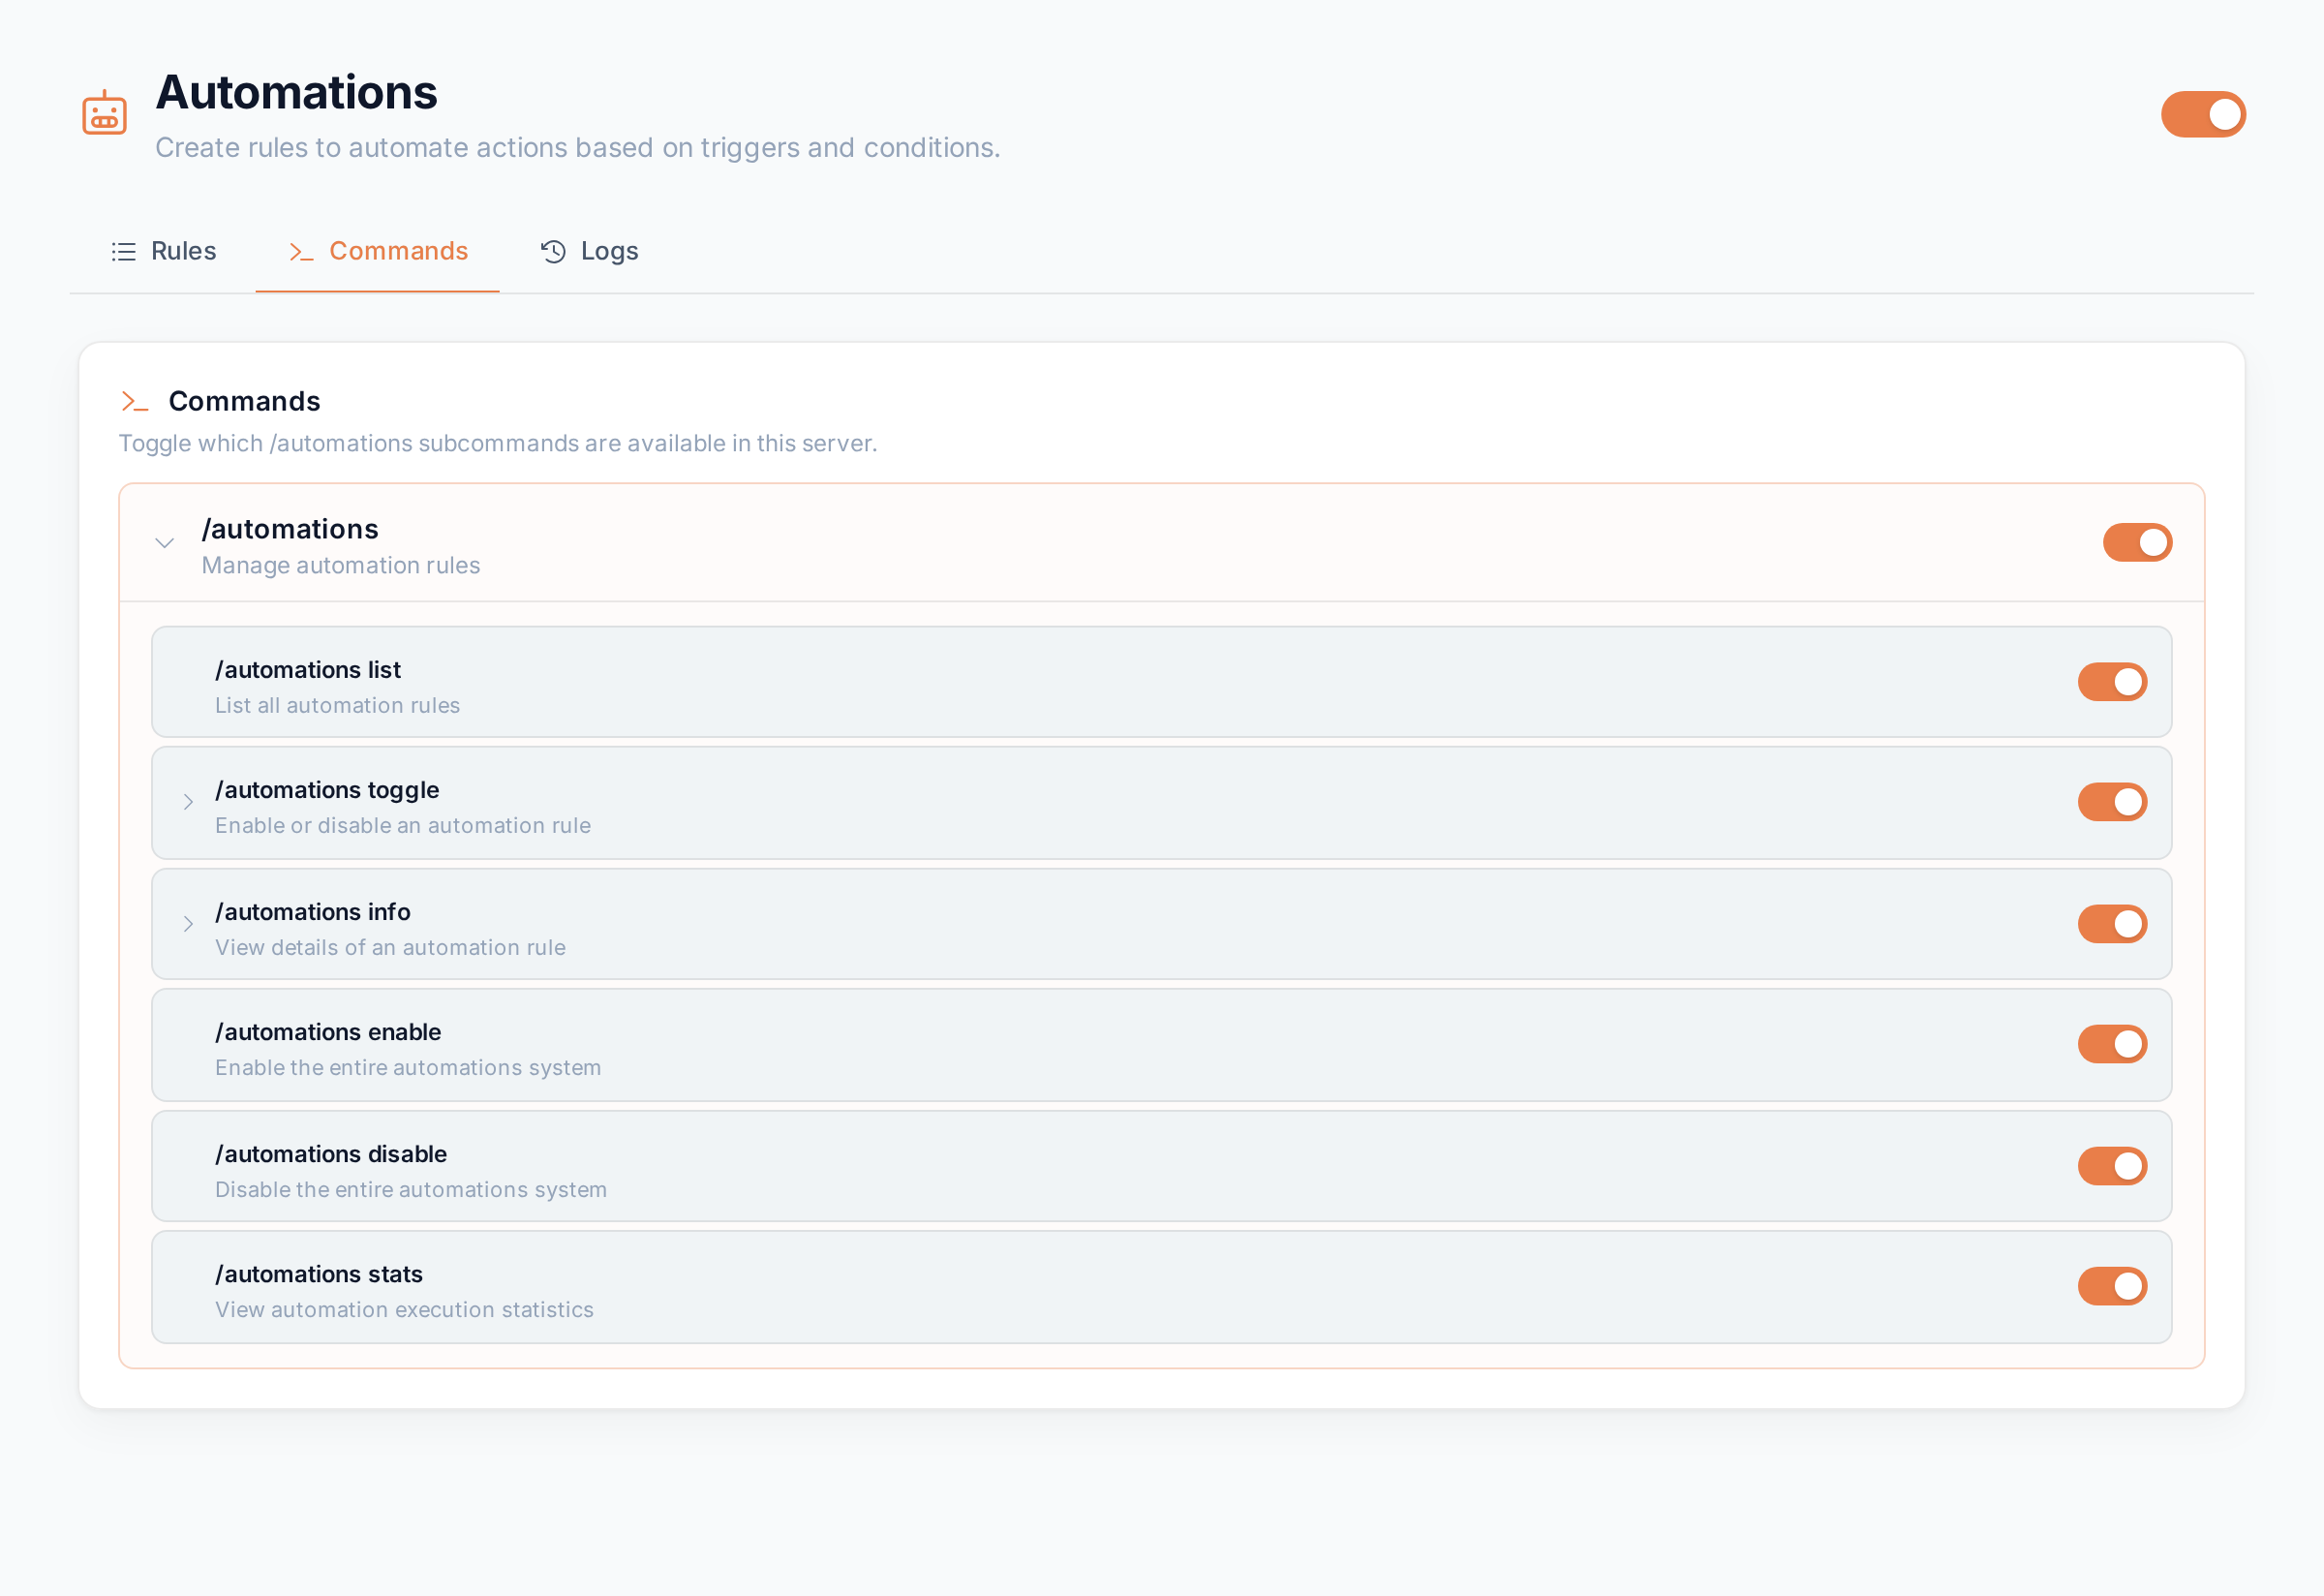Screen dimensions: 2324x1596
Task: Click the '/automations list' command name
Action: [x=308, y=670]
